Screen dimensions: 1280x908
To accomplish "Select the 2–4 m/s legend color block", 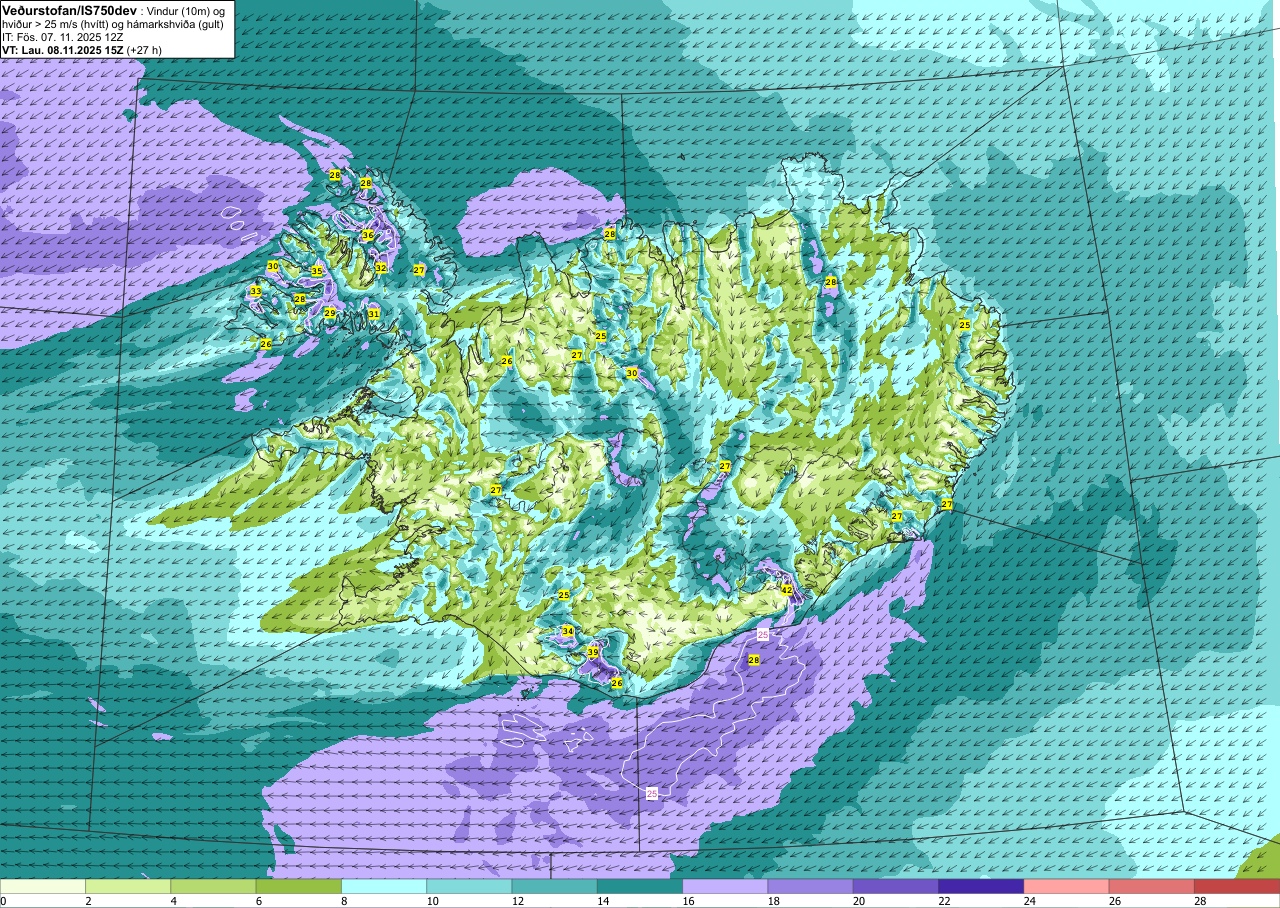I will tap(128, 886).
